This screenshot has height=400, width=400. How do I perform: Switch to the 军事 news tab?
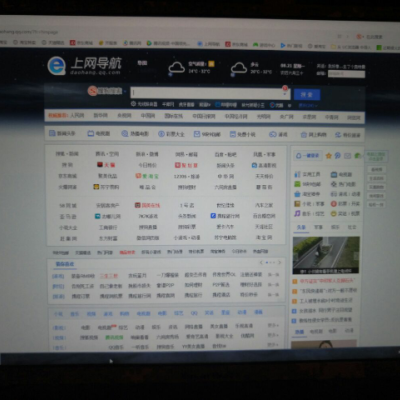[x=318, y=227]
